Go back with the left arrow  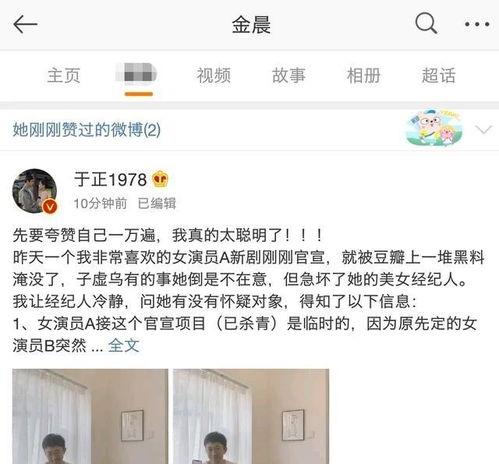point(25,24)
